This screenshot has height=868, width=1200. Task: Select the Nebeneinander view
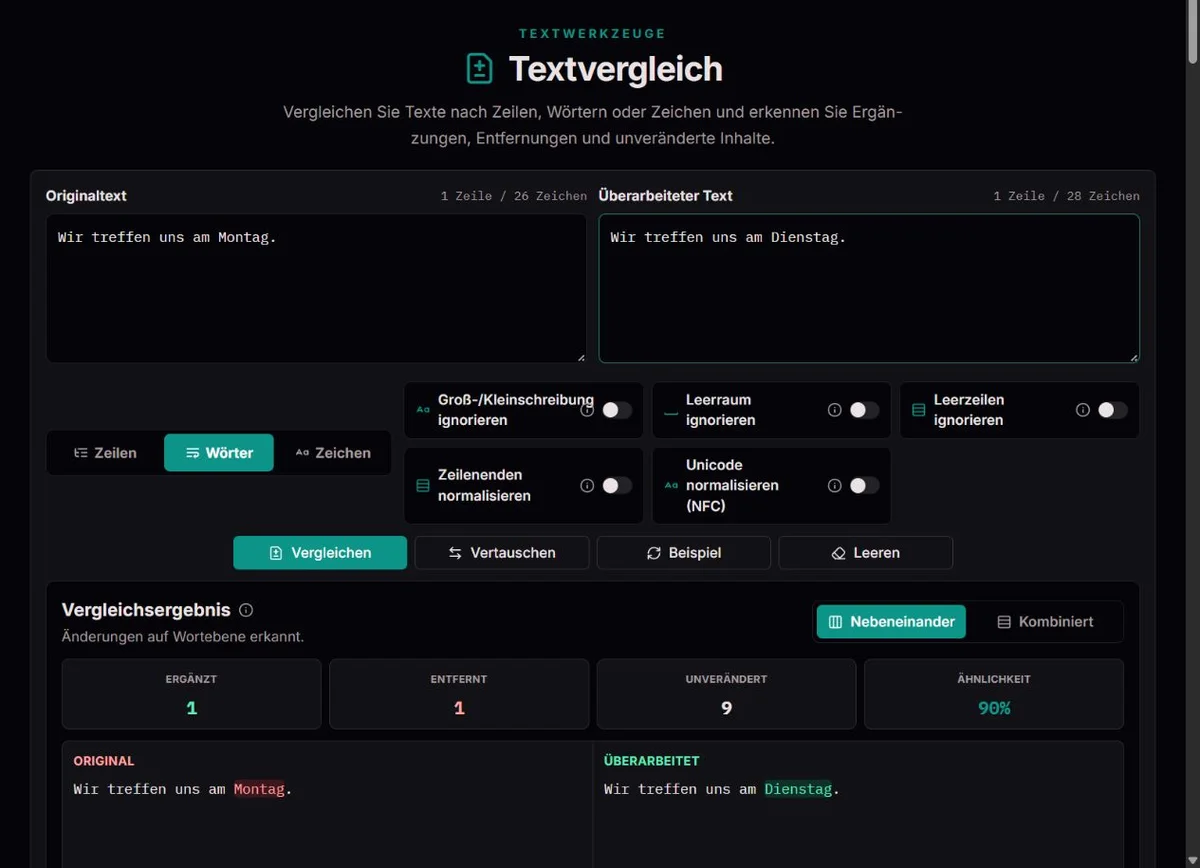891,622
